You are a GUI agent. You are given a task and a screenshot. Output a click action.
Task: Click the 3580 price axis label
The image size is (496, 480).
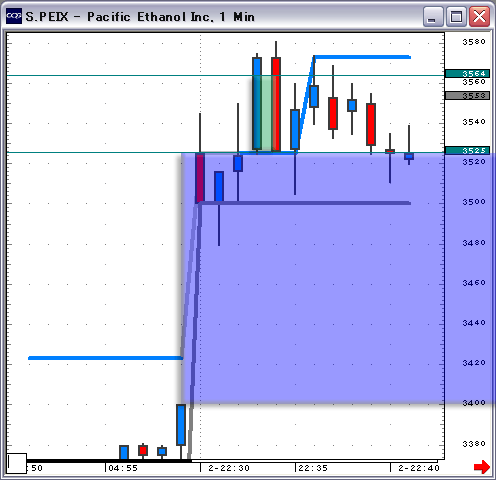coord(474,42)
